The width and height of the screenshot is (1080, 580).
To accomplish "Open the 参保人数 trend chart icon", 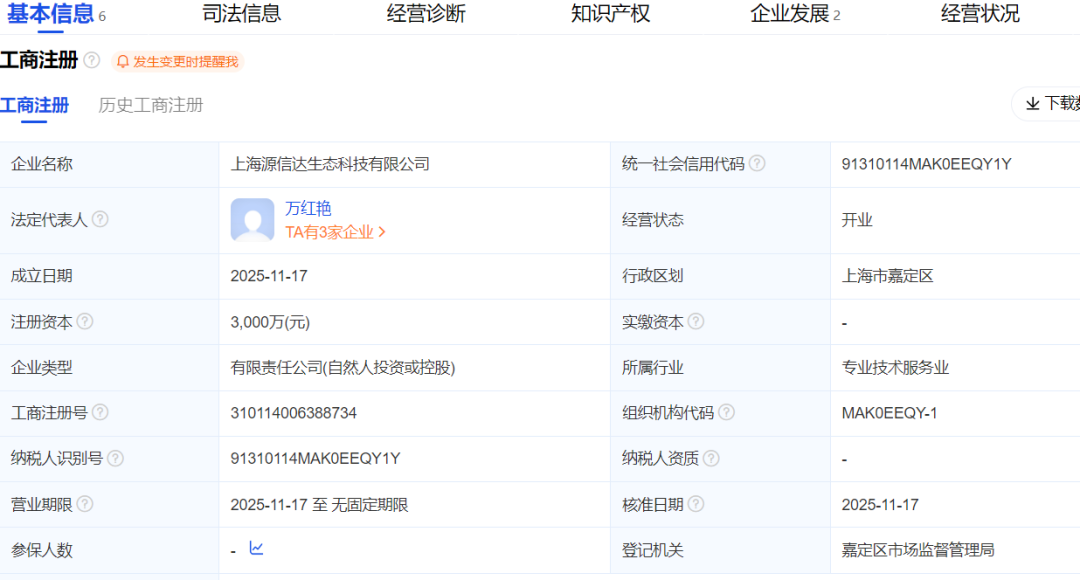I will [x=256, y=549].
